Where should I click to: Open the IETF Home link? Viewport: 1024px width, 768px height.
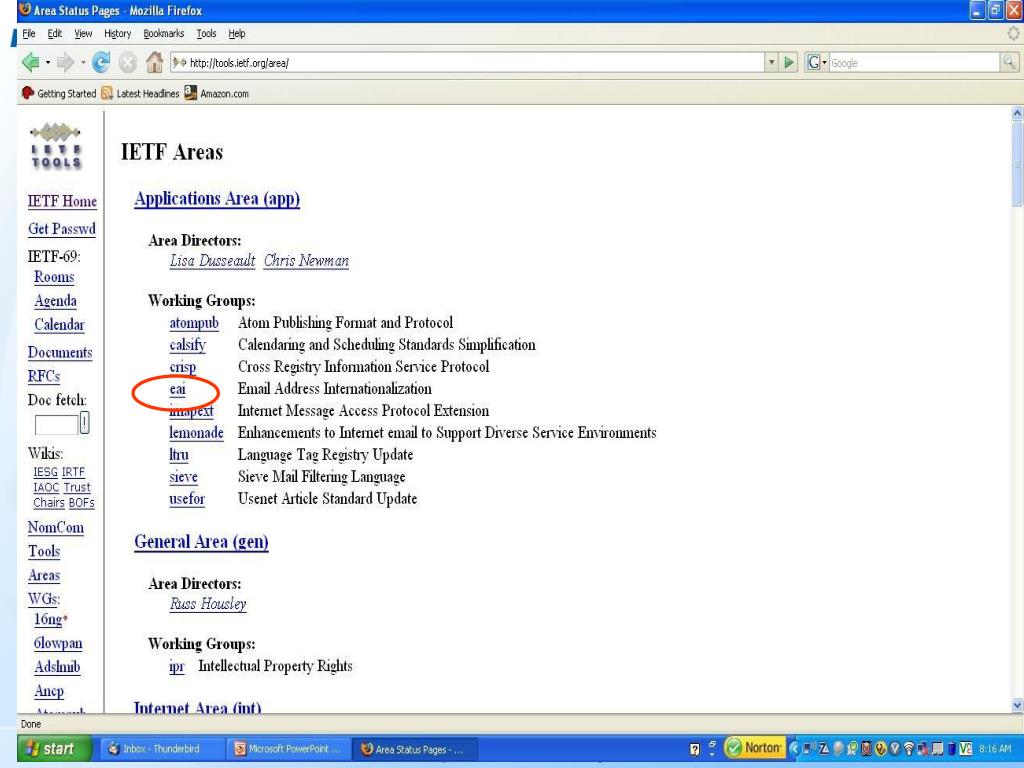[x=62, y=201]
